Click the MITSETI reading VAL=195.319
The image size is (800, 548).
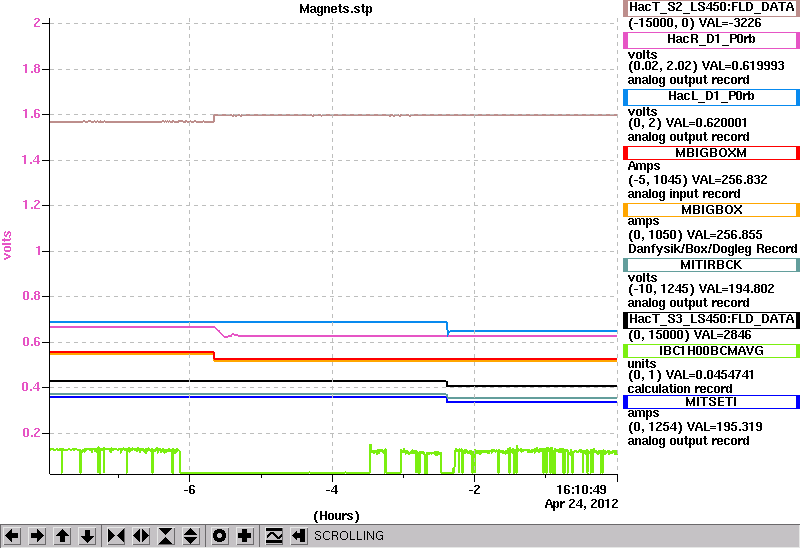point(724,427)
